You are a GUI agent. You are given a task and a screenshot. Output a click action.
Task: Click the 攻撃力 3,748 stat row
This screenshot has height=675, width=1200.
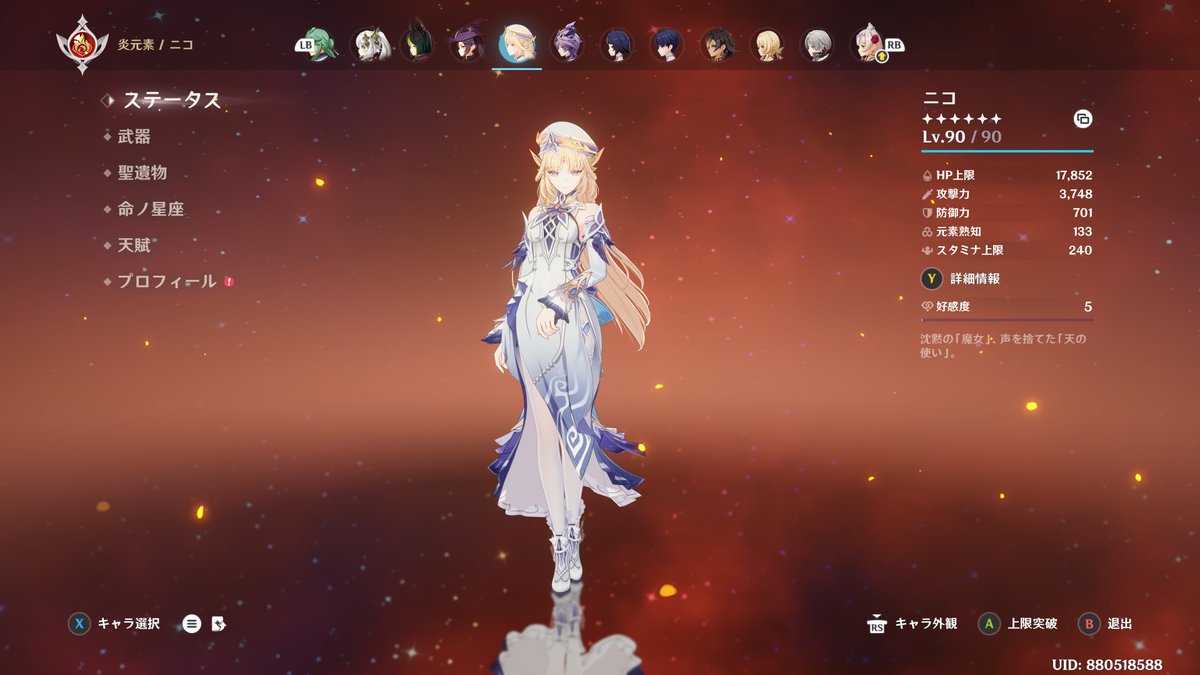(1007, 194)
